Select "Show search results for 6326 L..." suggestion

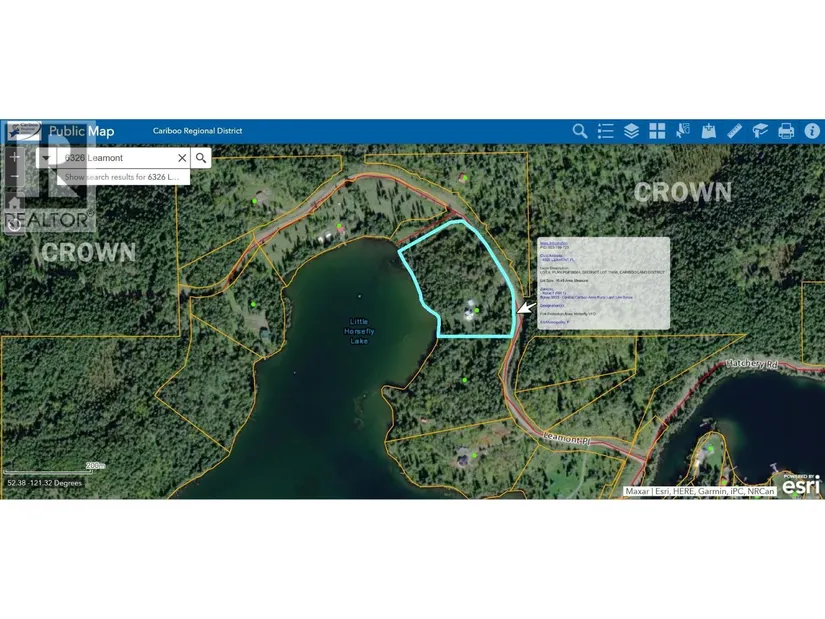click(122, 177)
